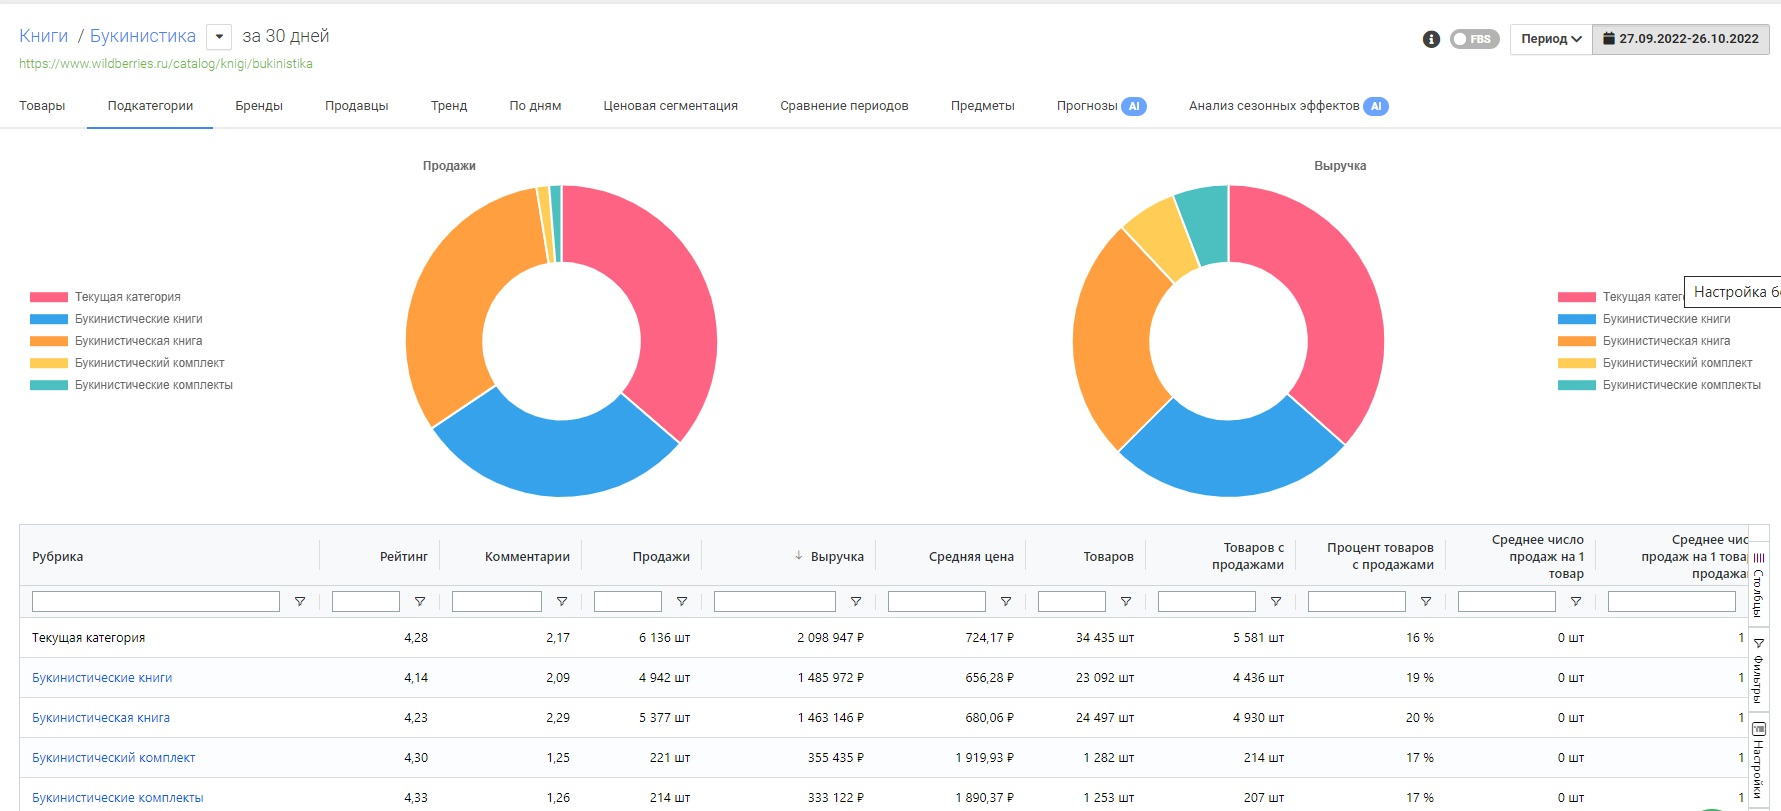
Task: Toggle Букинистические книги in left legend
Action: pyautogui.click(x=117, y=319)
